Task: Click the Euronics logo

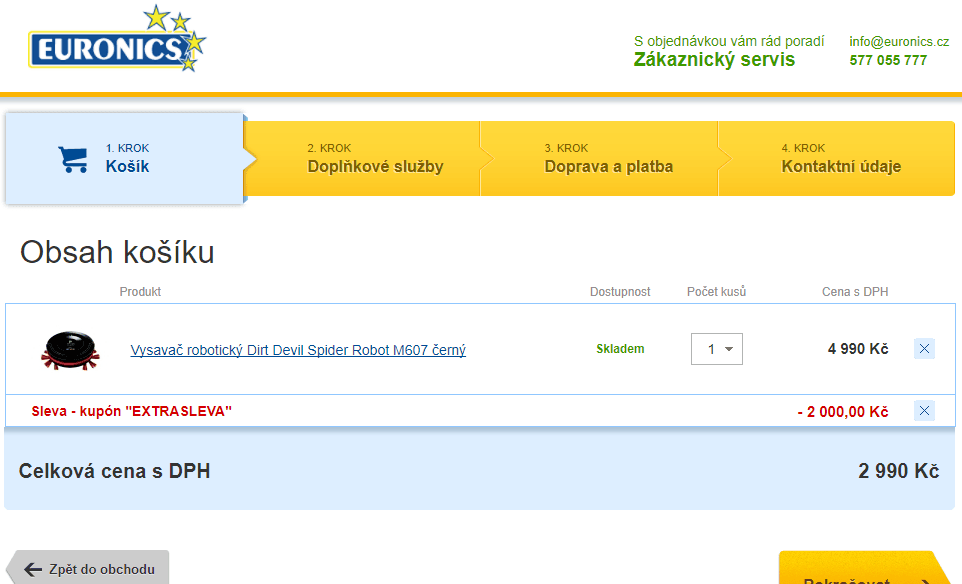Action: pos(117,39)
